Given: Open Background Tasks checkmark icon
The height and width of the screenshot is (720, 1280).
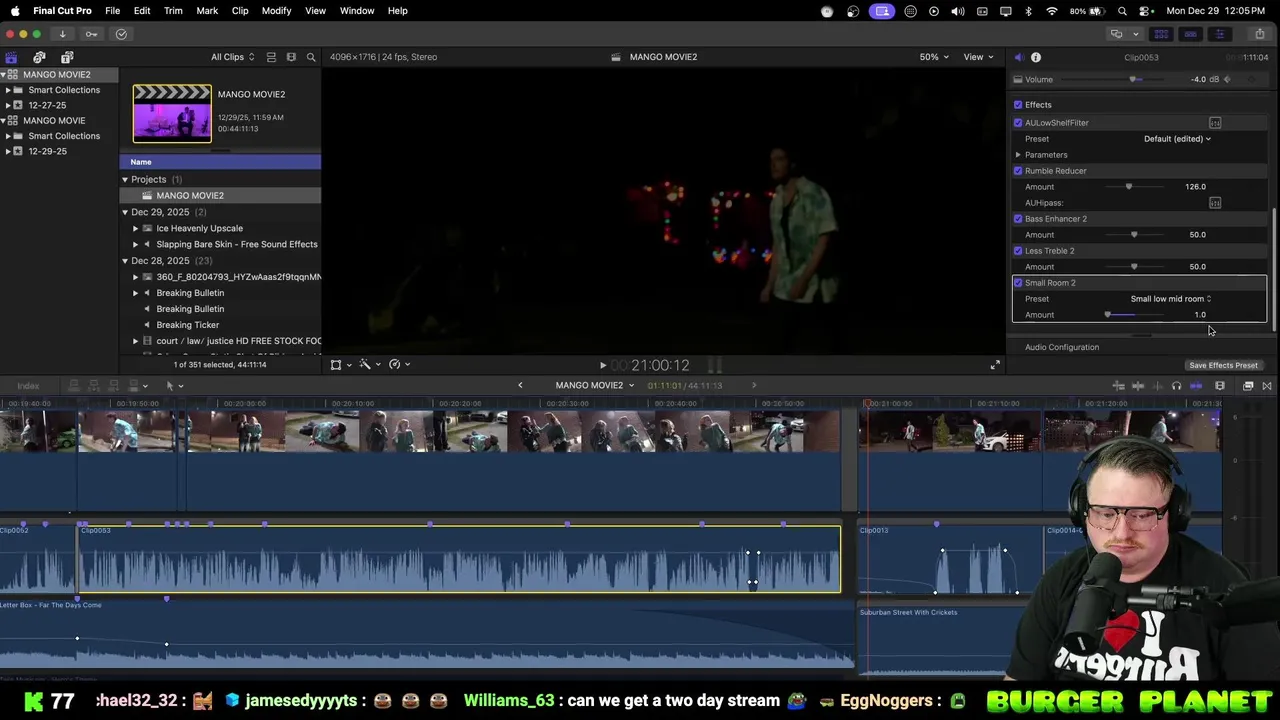Looking at the screenshot, I should pyautogui.click(x=121, y=34).
